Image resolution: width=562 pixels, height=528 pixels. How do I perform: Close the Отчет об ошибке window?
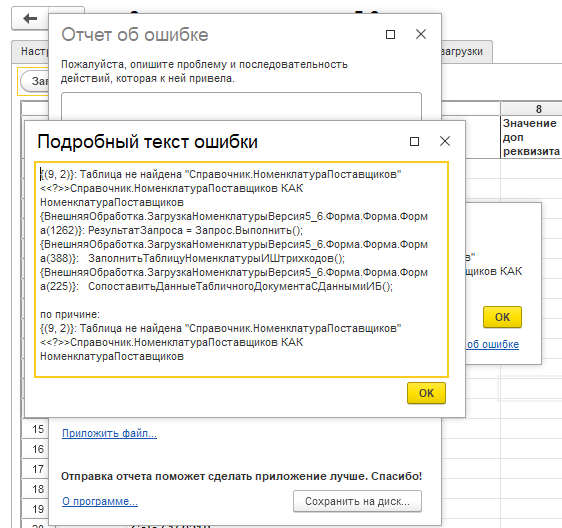421,34
